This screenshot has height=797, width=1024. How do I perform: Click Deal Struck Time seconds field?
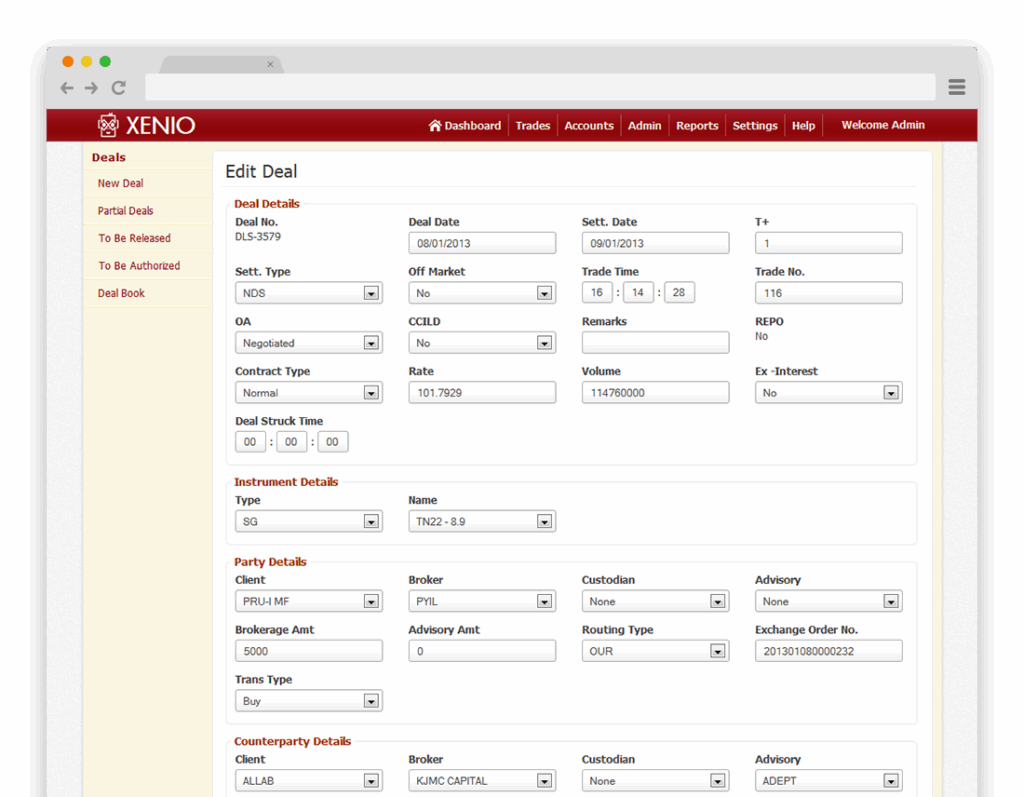(x=332, y=442)
